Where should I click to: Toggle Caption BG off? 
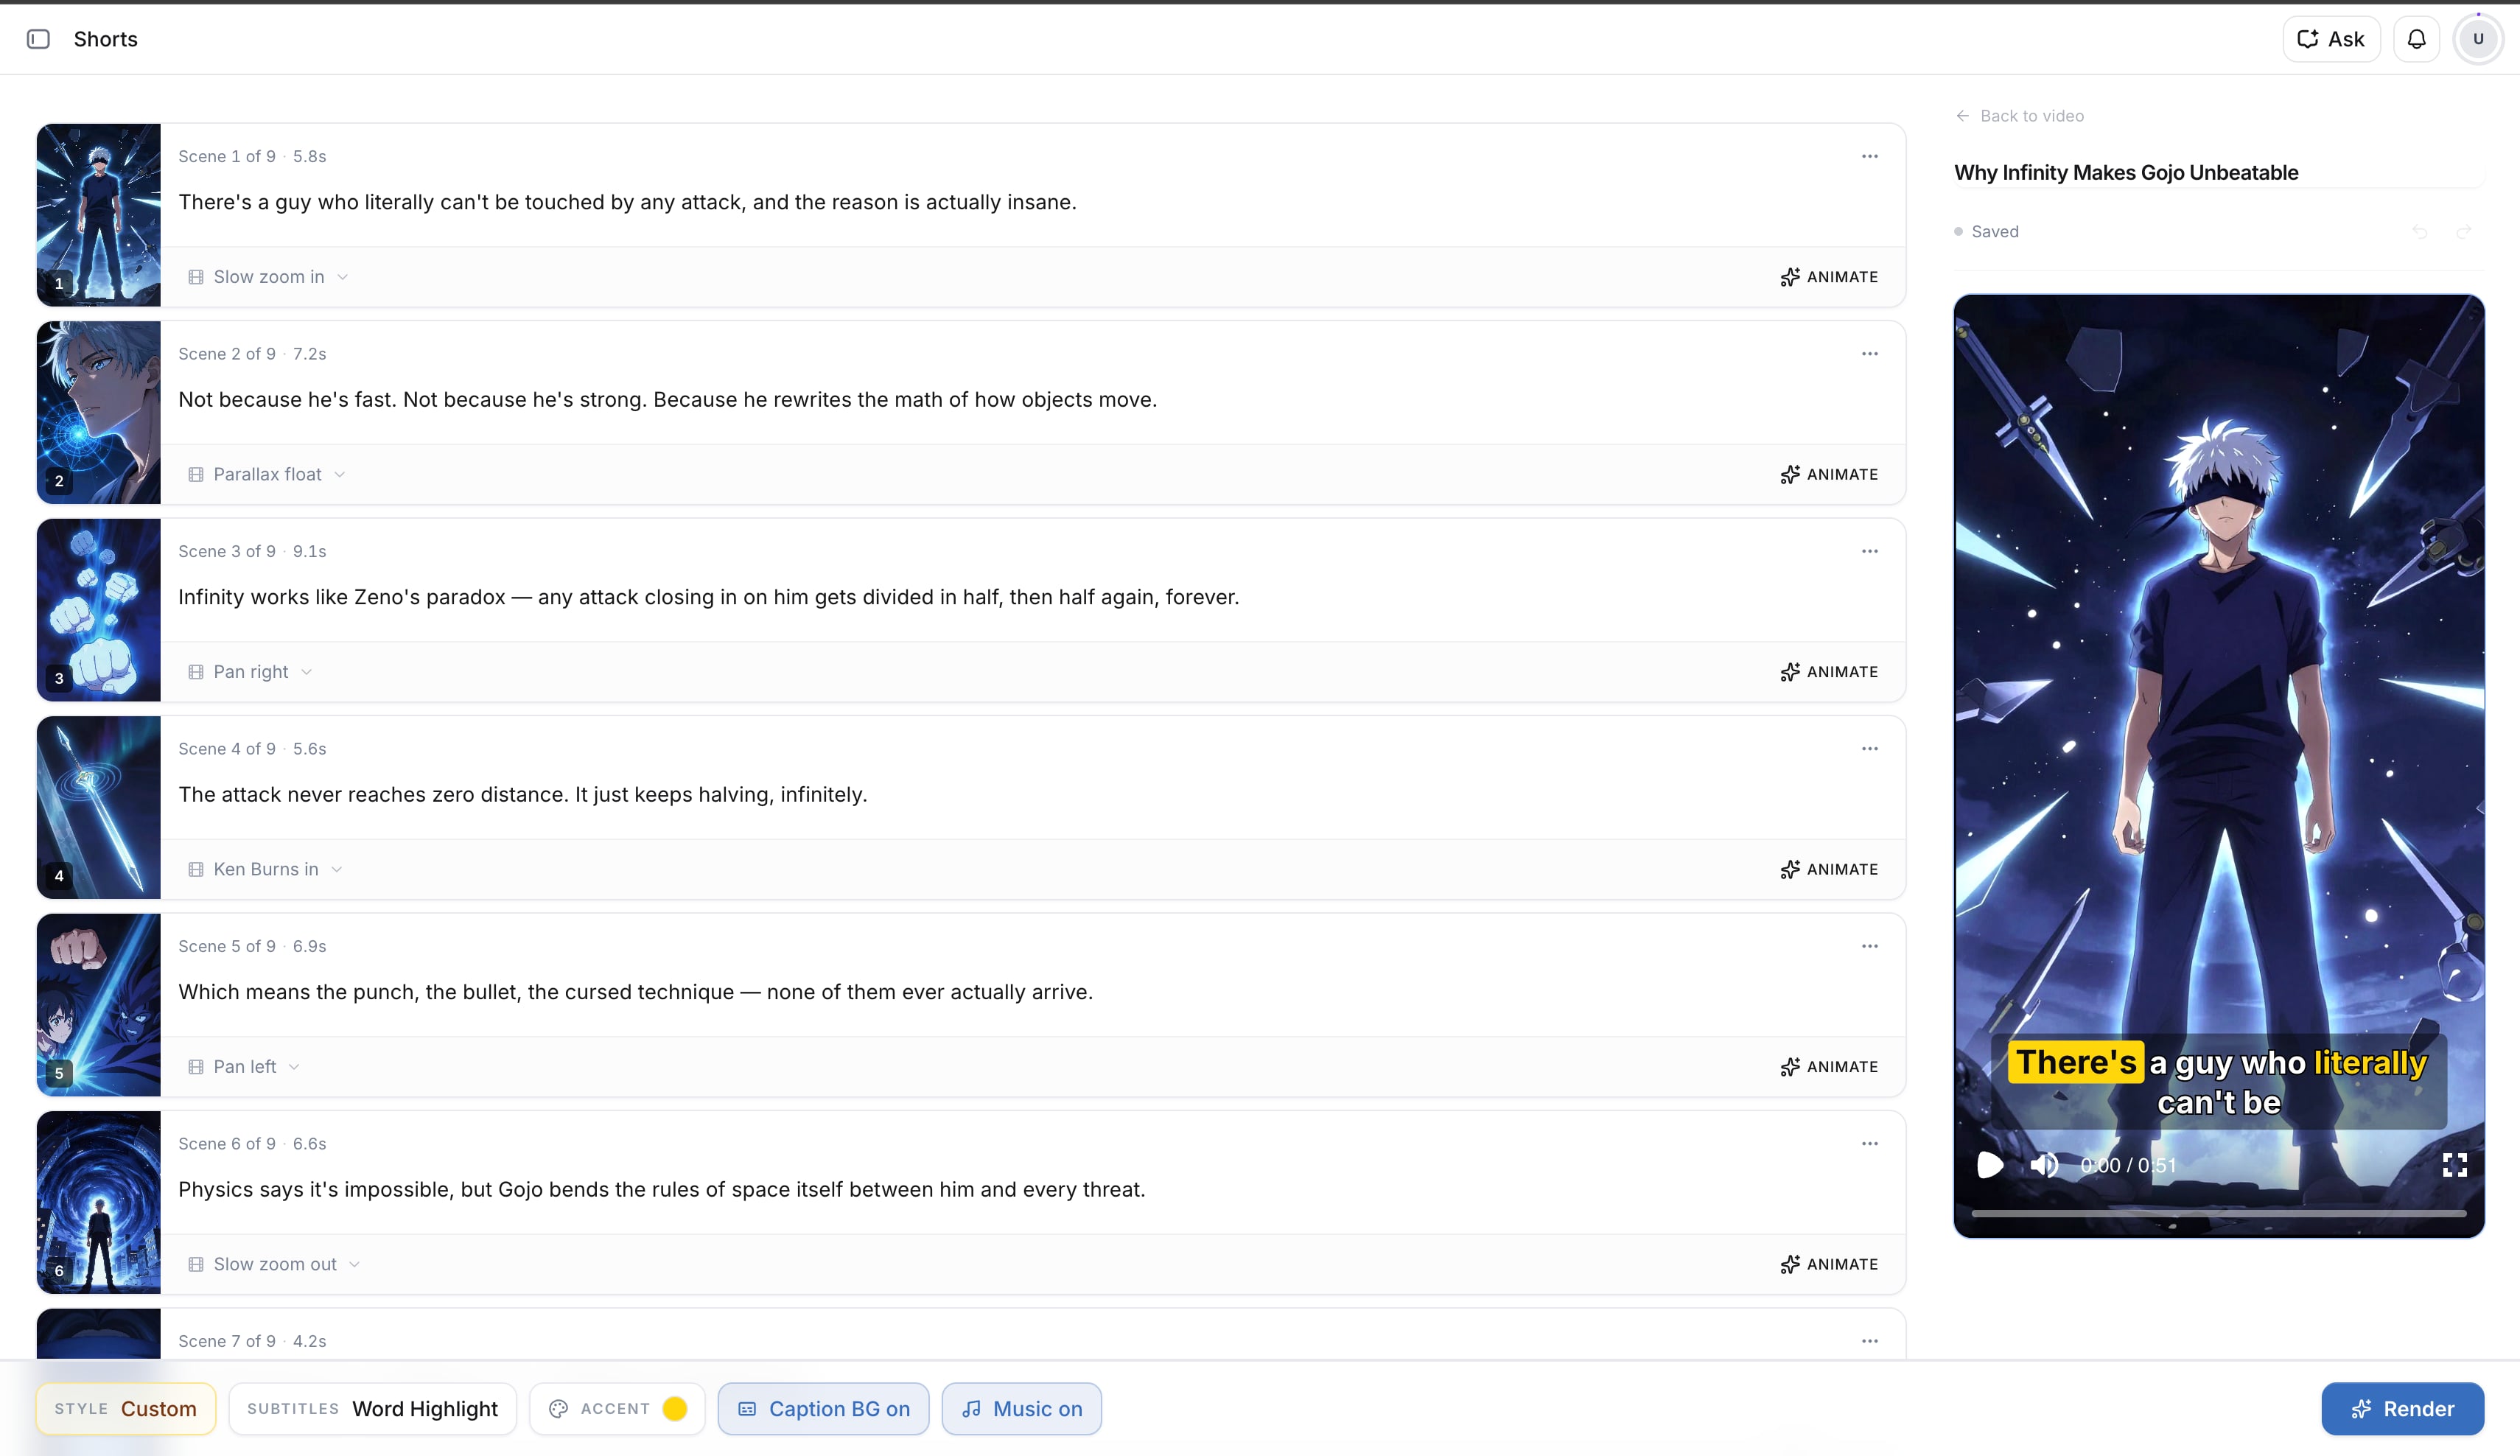(x=823, y=1409)
